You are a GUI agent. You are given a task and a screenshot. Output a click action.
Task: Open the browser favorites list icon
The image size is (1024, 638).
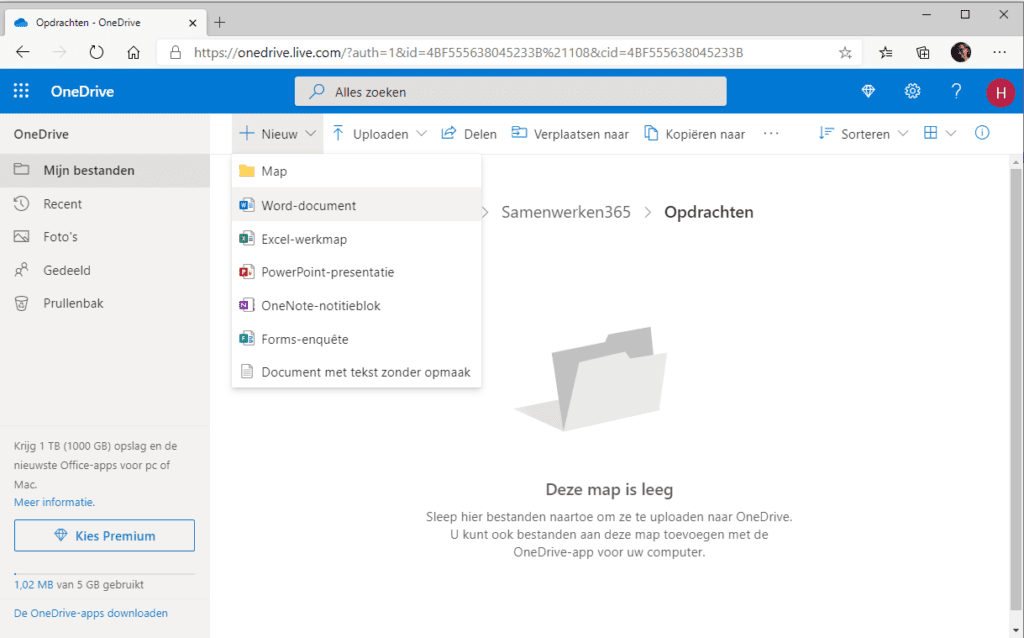tap(886, 52)
